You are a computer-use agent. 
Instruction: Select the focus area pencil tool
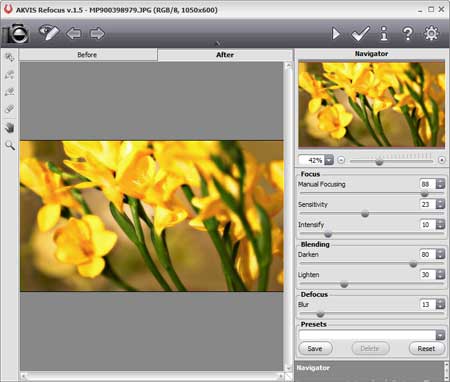coord(10,74)
